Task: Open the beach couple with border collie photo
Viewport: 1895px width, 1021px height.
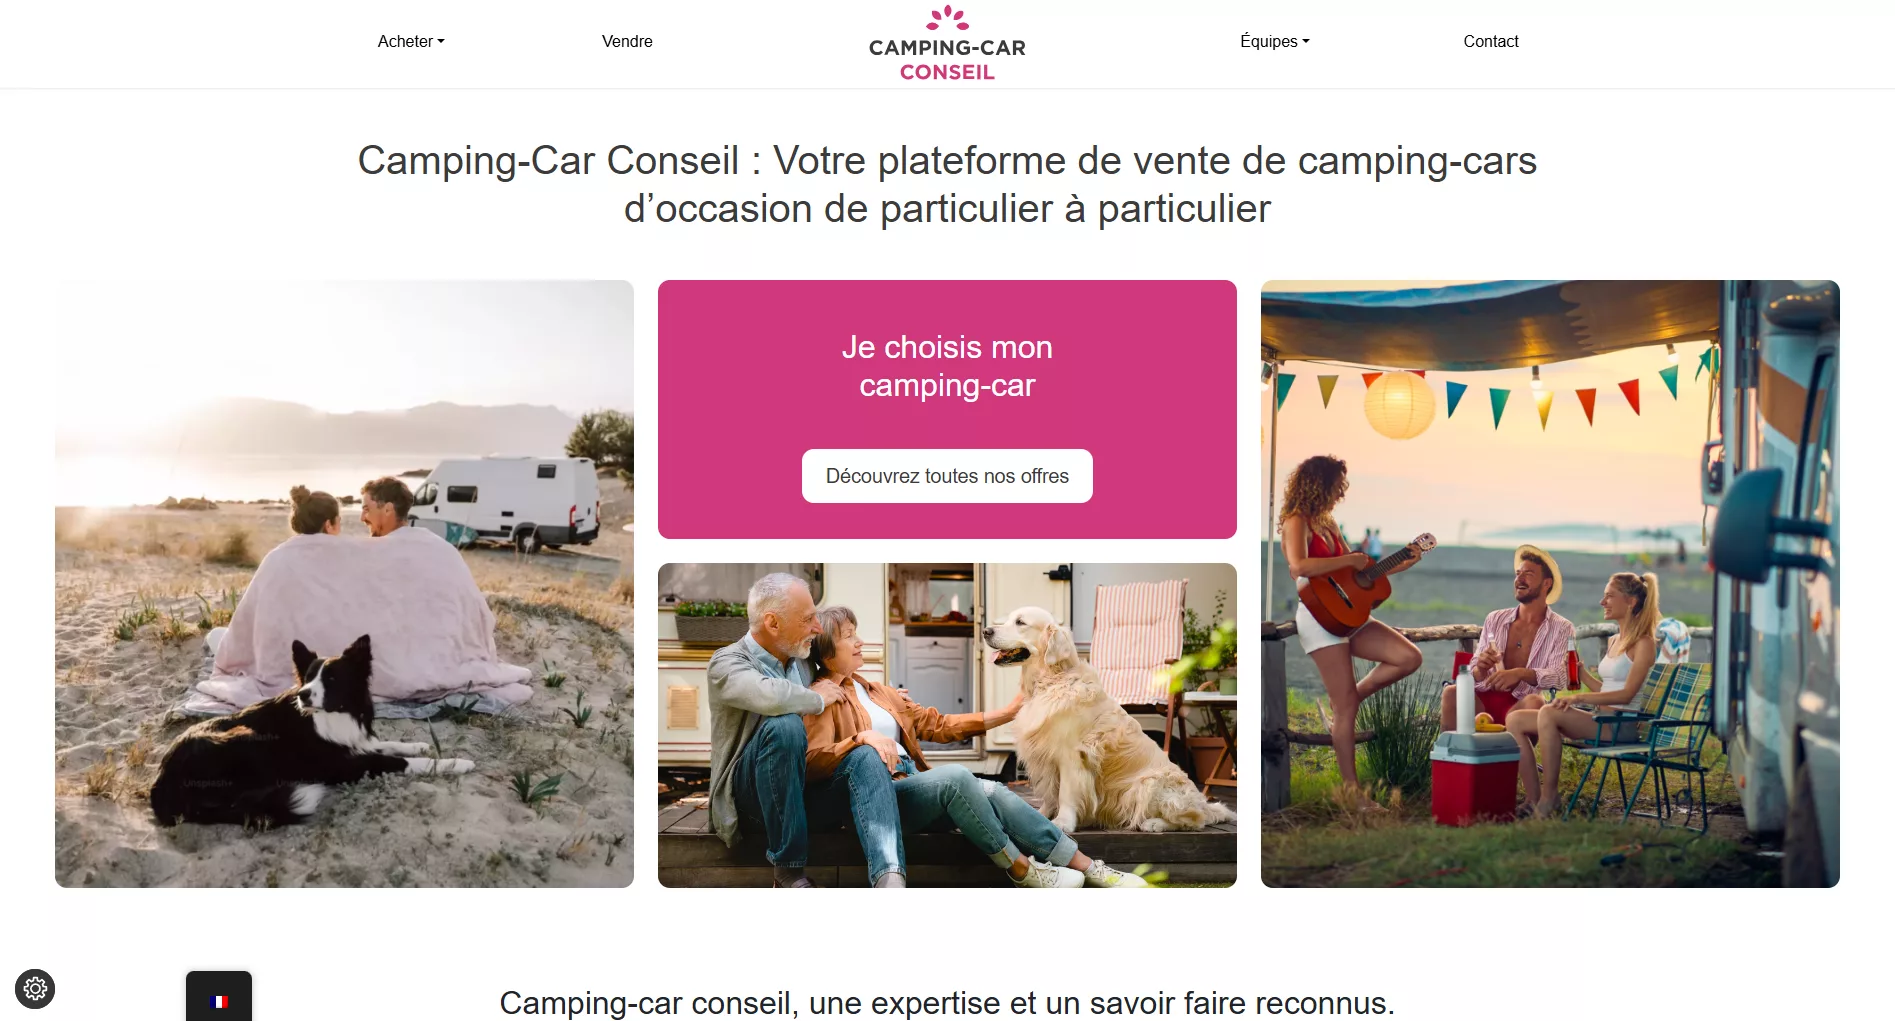Action: [344, 584]
